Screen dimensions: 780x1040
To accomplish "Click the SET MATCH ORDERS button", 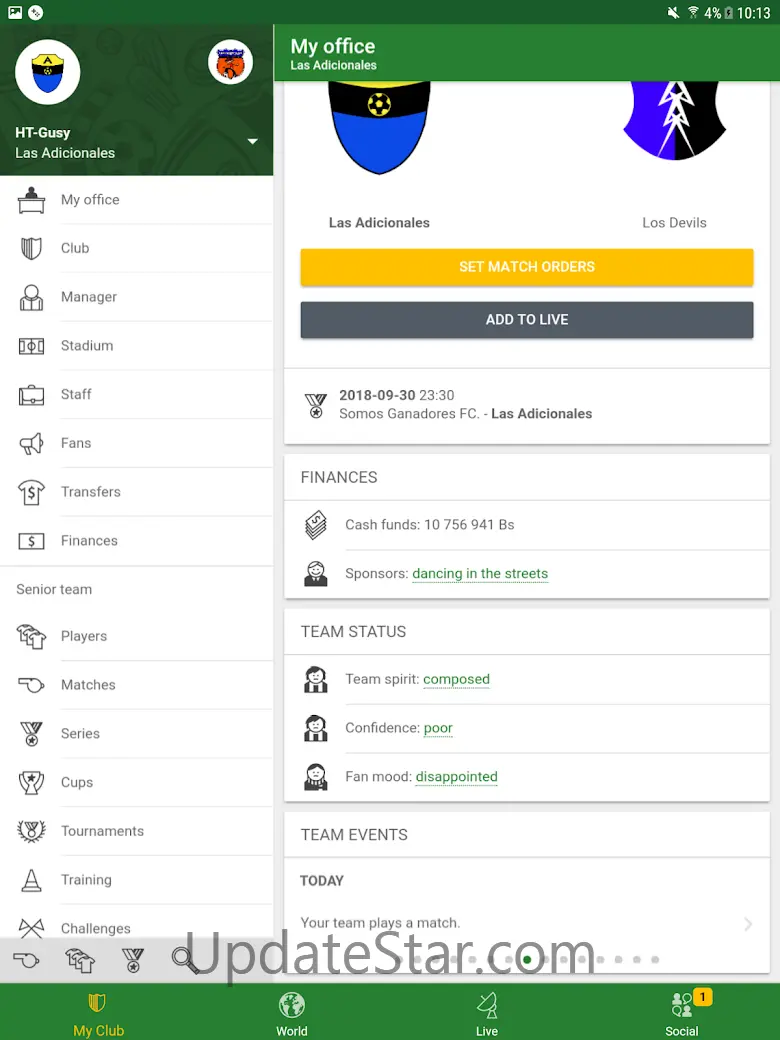I will (x=527, y=267).
